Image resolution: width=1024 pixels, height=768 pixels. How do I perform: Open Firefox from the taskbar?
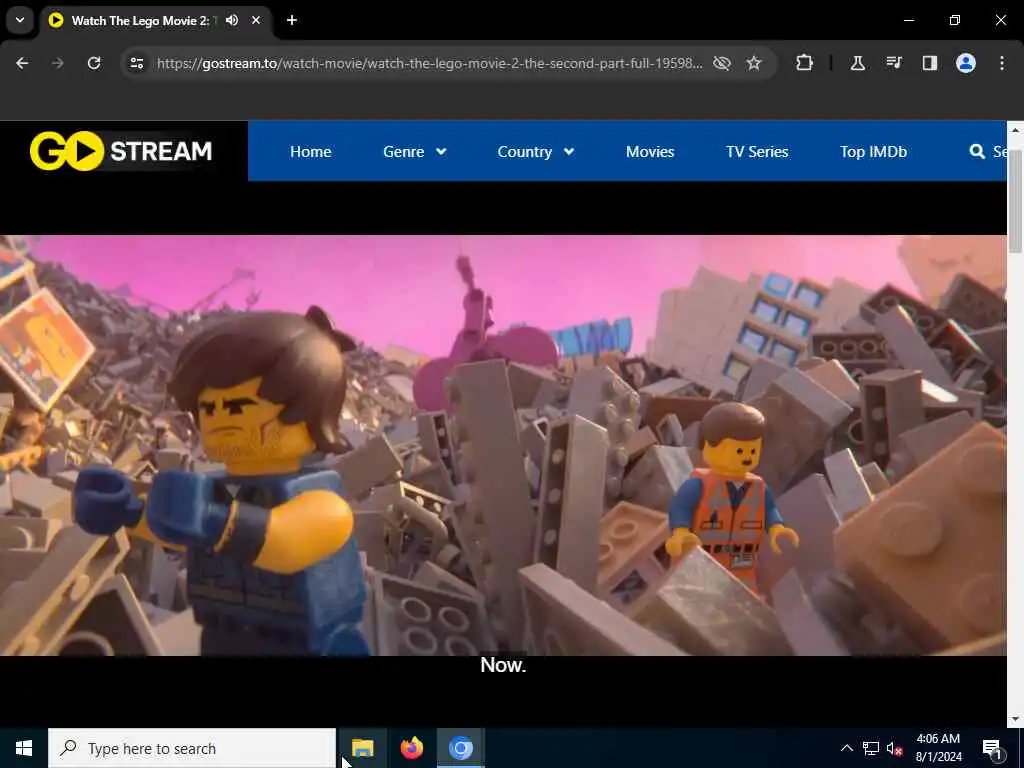point(411,748)
